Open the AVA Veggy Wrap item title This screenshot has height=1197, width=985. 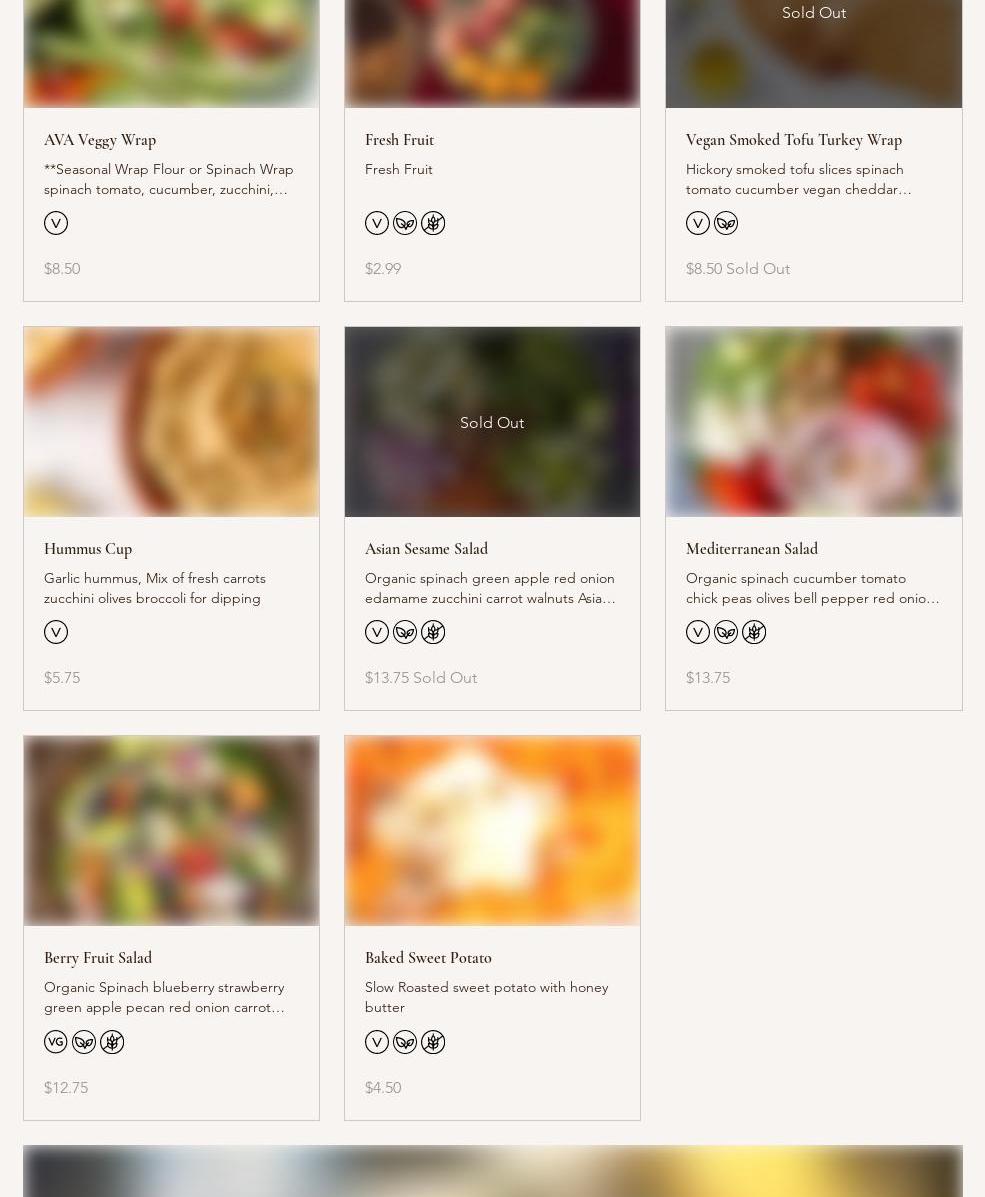[100, 140]
